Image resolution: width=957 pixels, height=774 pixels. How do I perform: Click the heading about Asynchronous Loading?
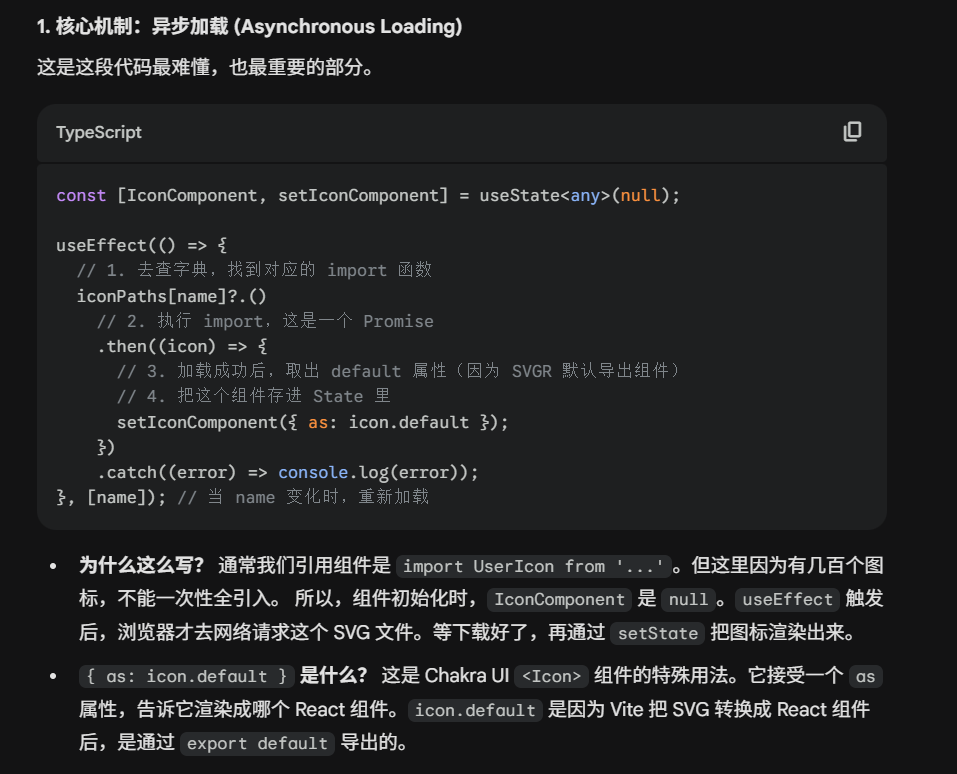249,27
